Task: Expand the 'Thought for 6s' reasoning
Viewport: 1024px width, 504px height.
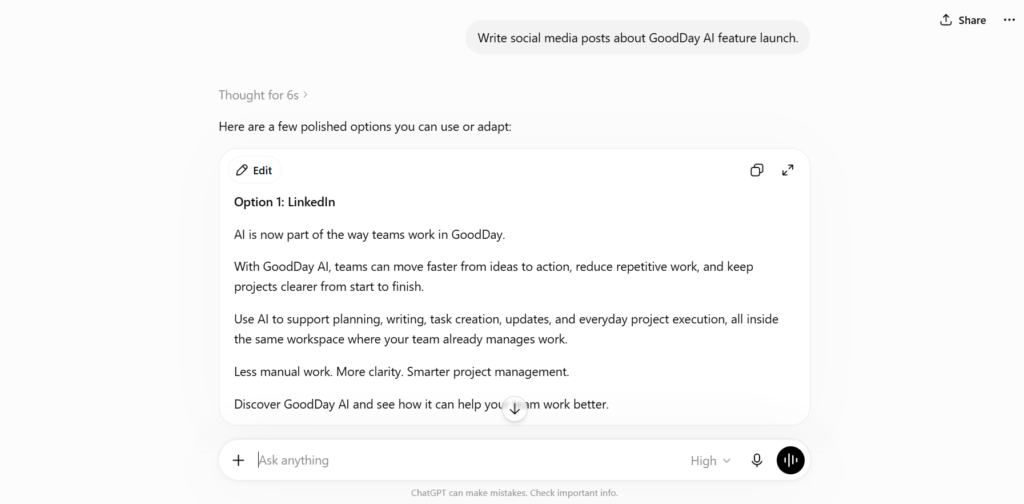Action: coord(263,95)
